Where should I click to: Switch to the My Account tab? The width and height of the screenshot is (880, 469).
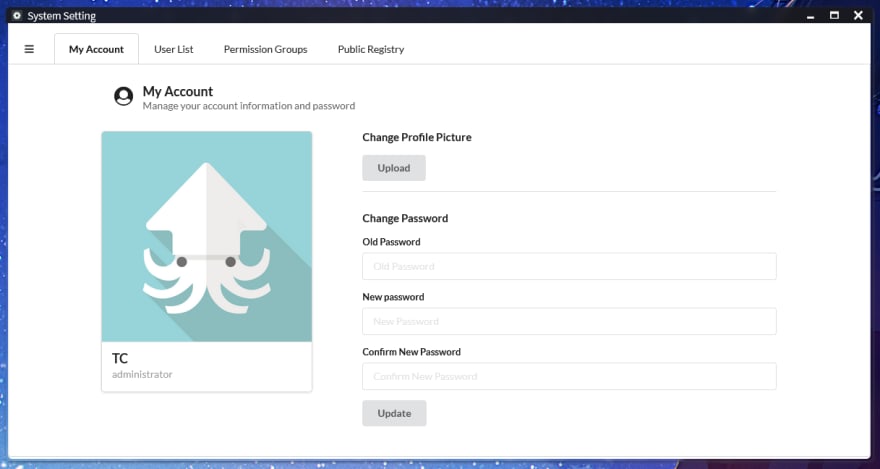point(97,49)
